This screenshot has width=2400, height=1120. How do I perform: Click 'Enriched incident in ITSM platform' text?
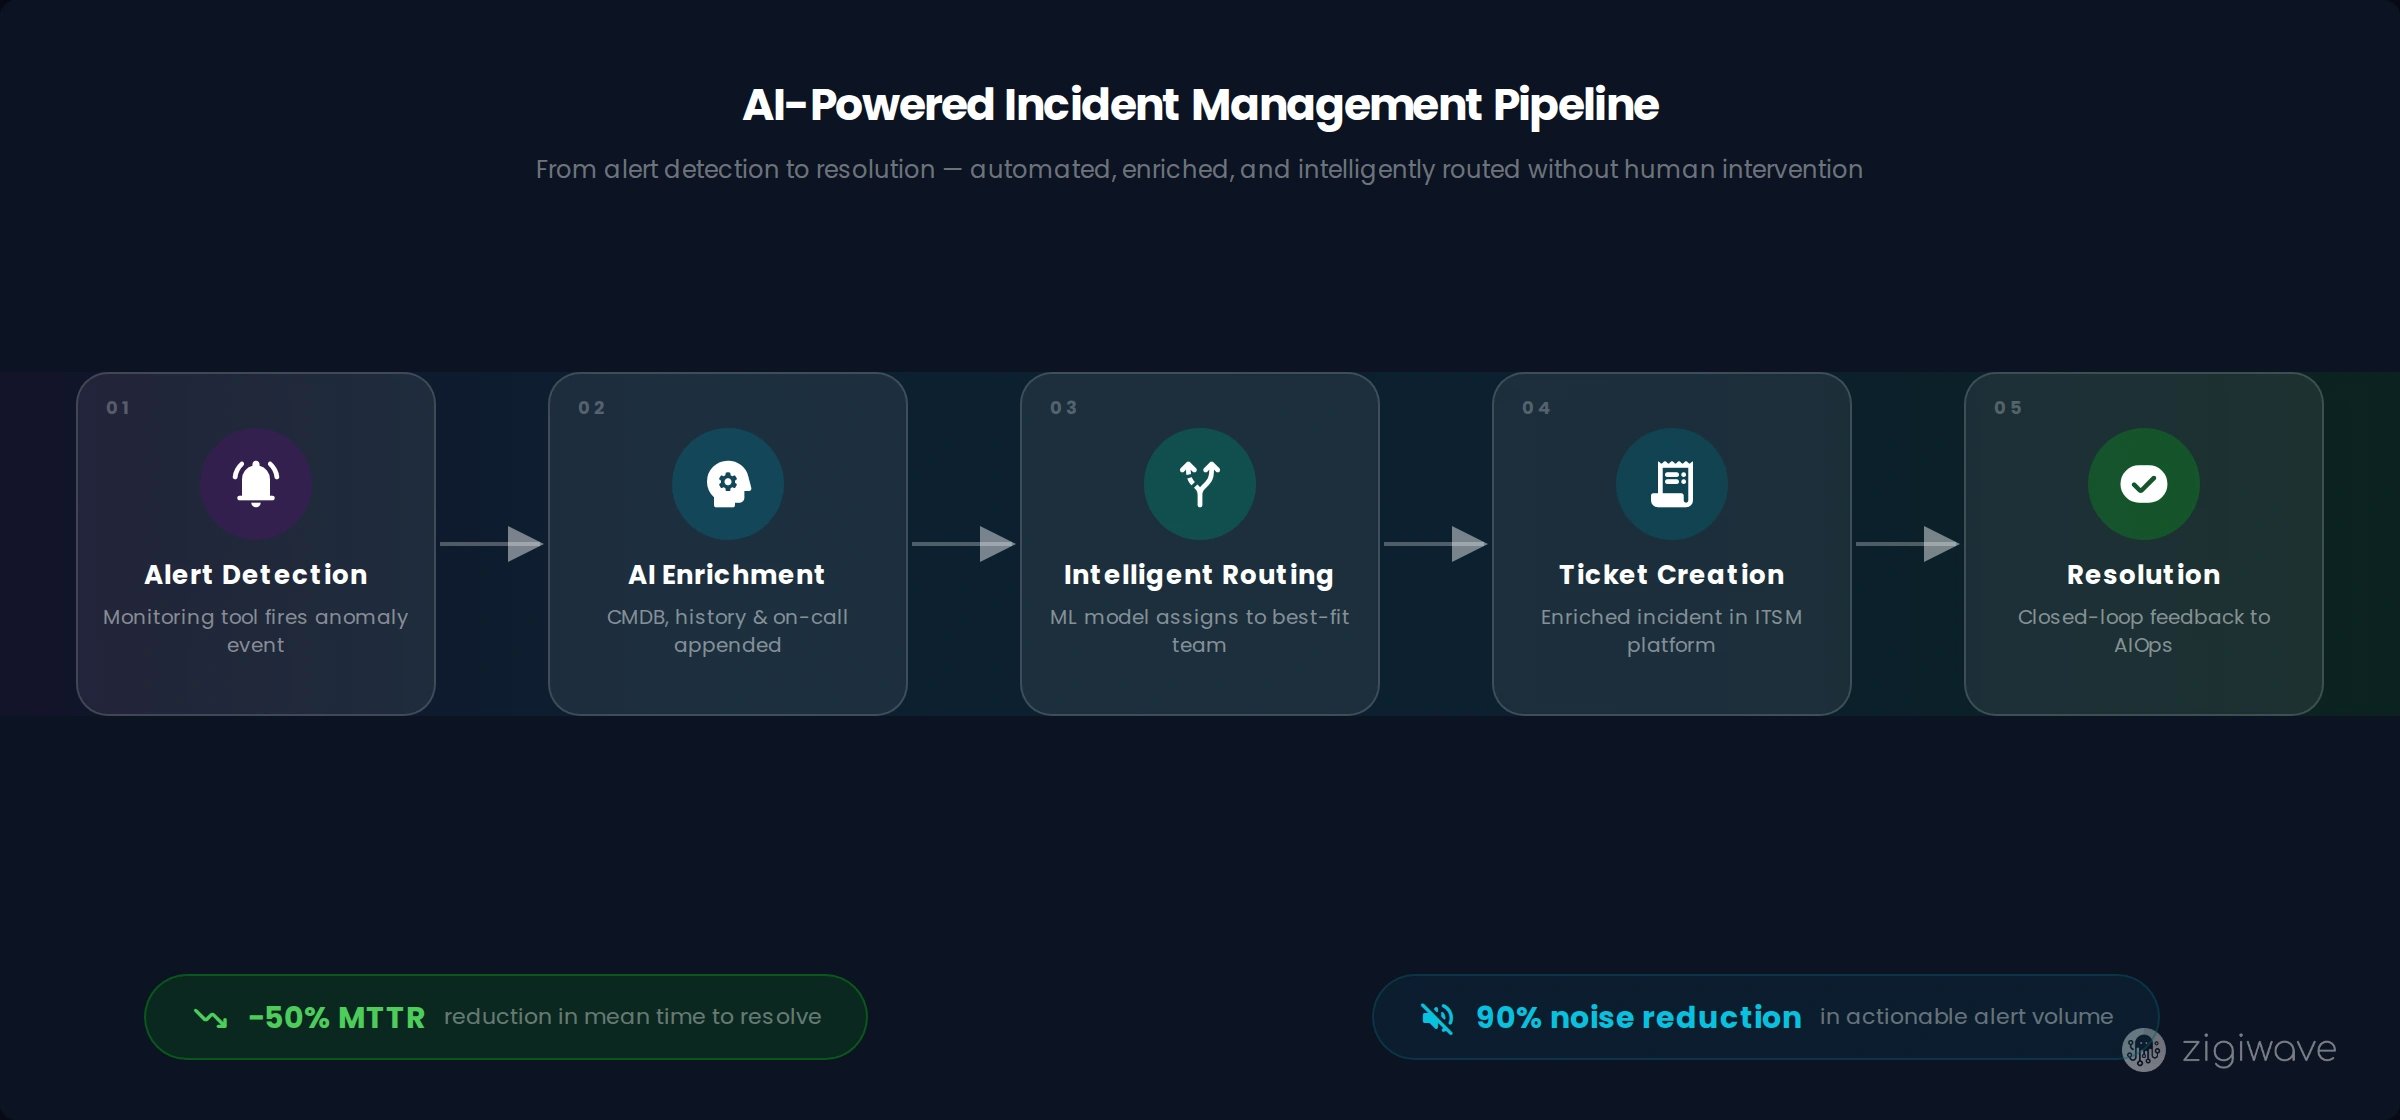click(x=1672, y=631)
